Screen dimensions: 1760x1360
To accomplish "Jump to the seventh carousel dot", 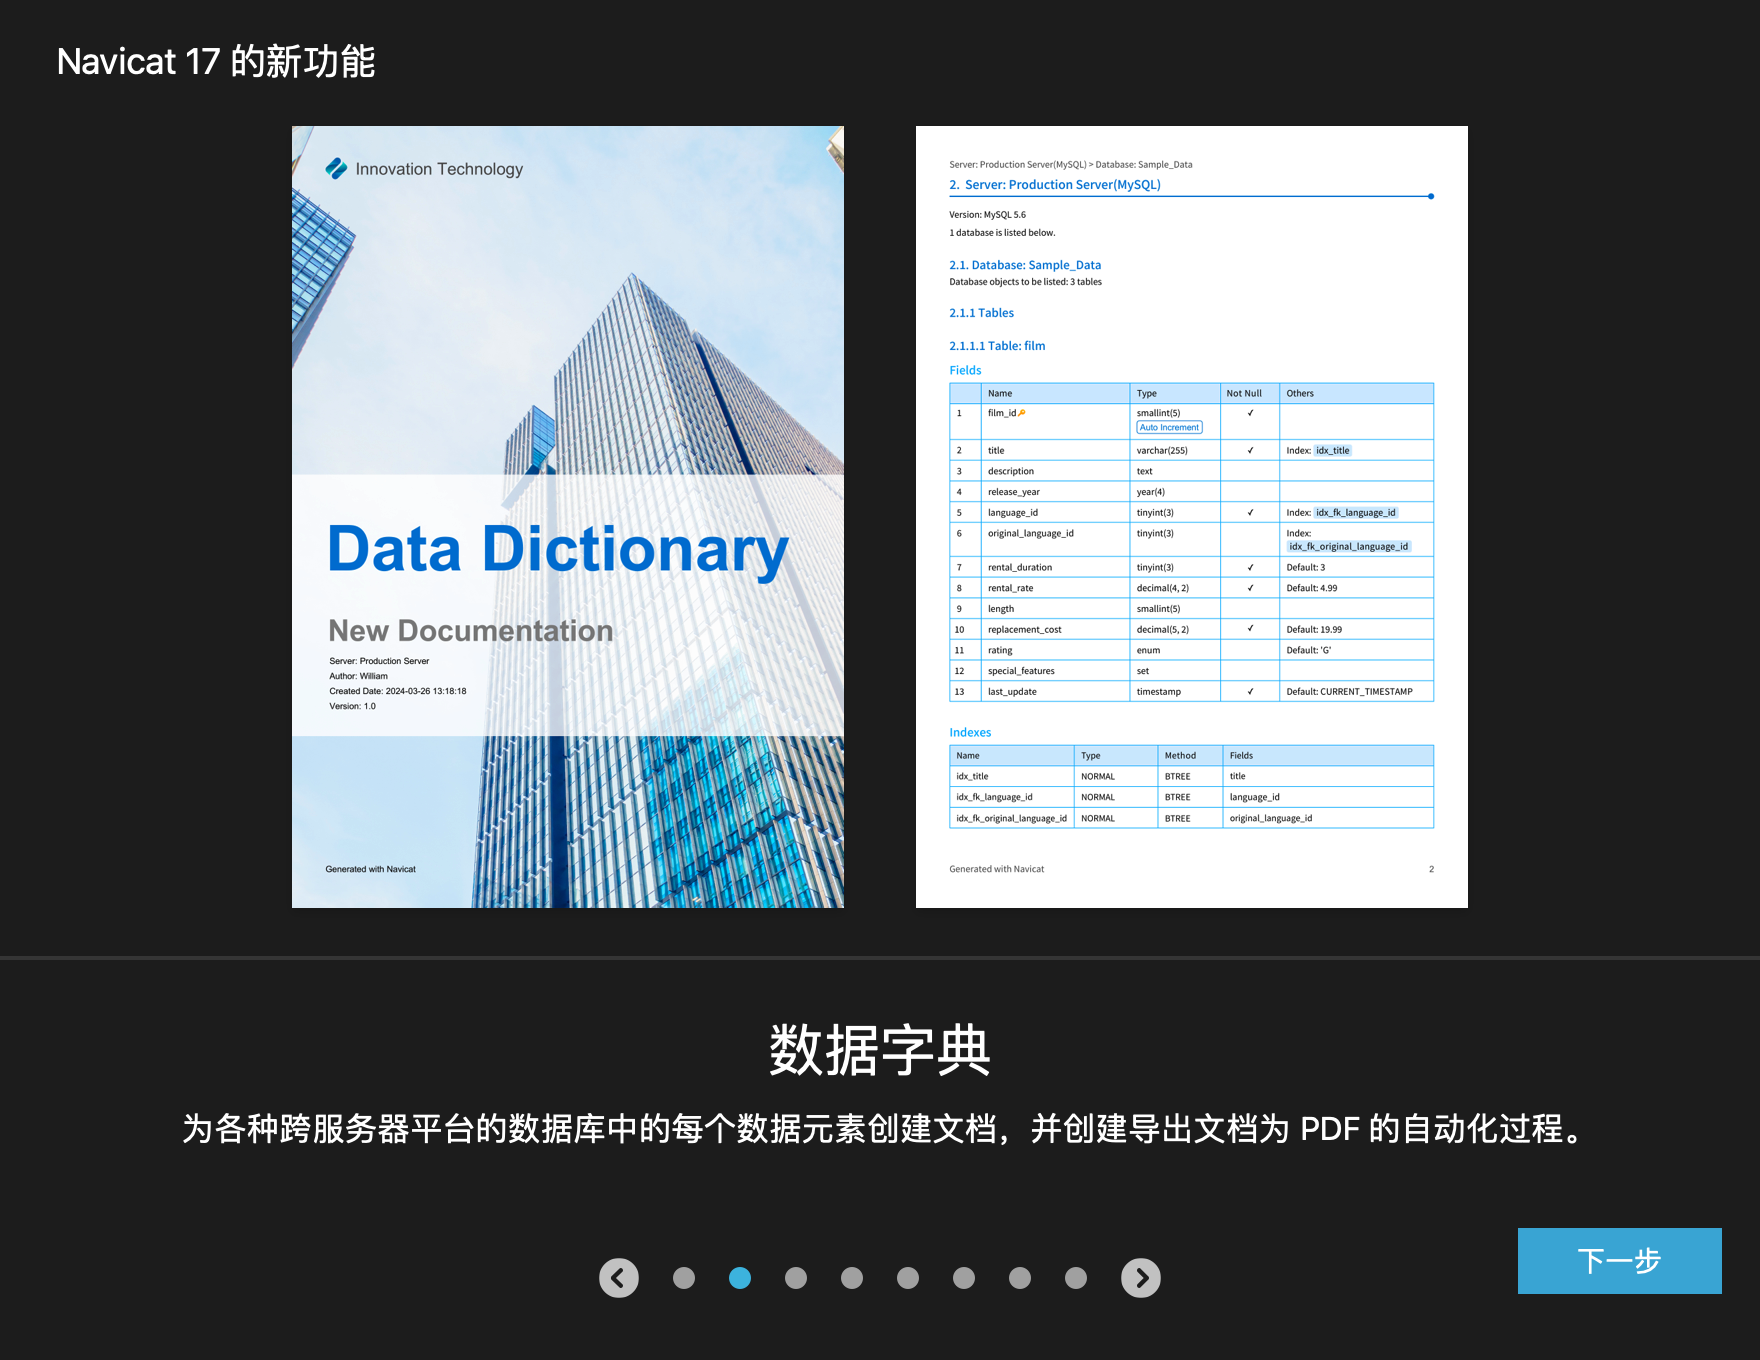I will [x=1020, y=1278].
